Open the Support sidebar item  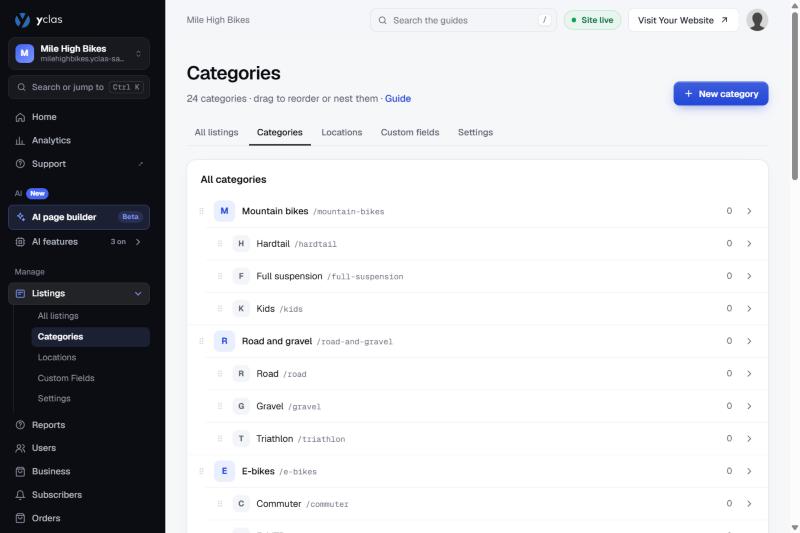(x=79, y=164)
